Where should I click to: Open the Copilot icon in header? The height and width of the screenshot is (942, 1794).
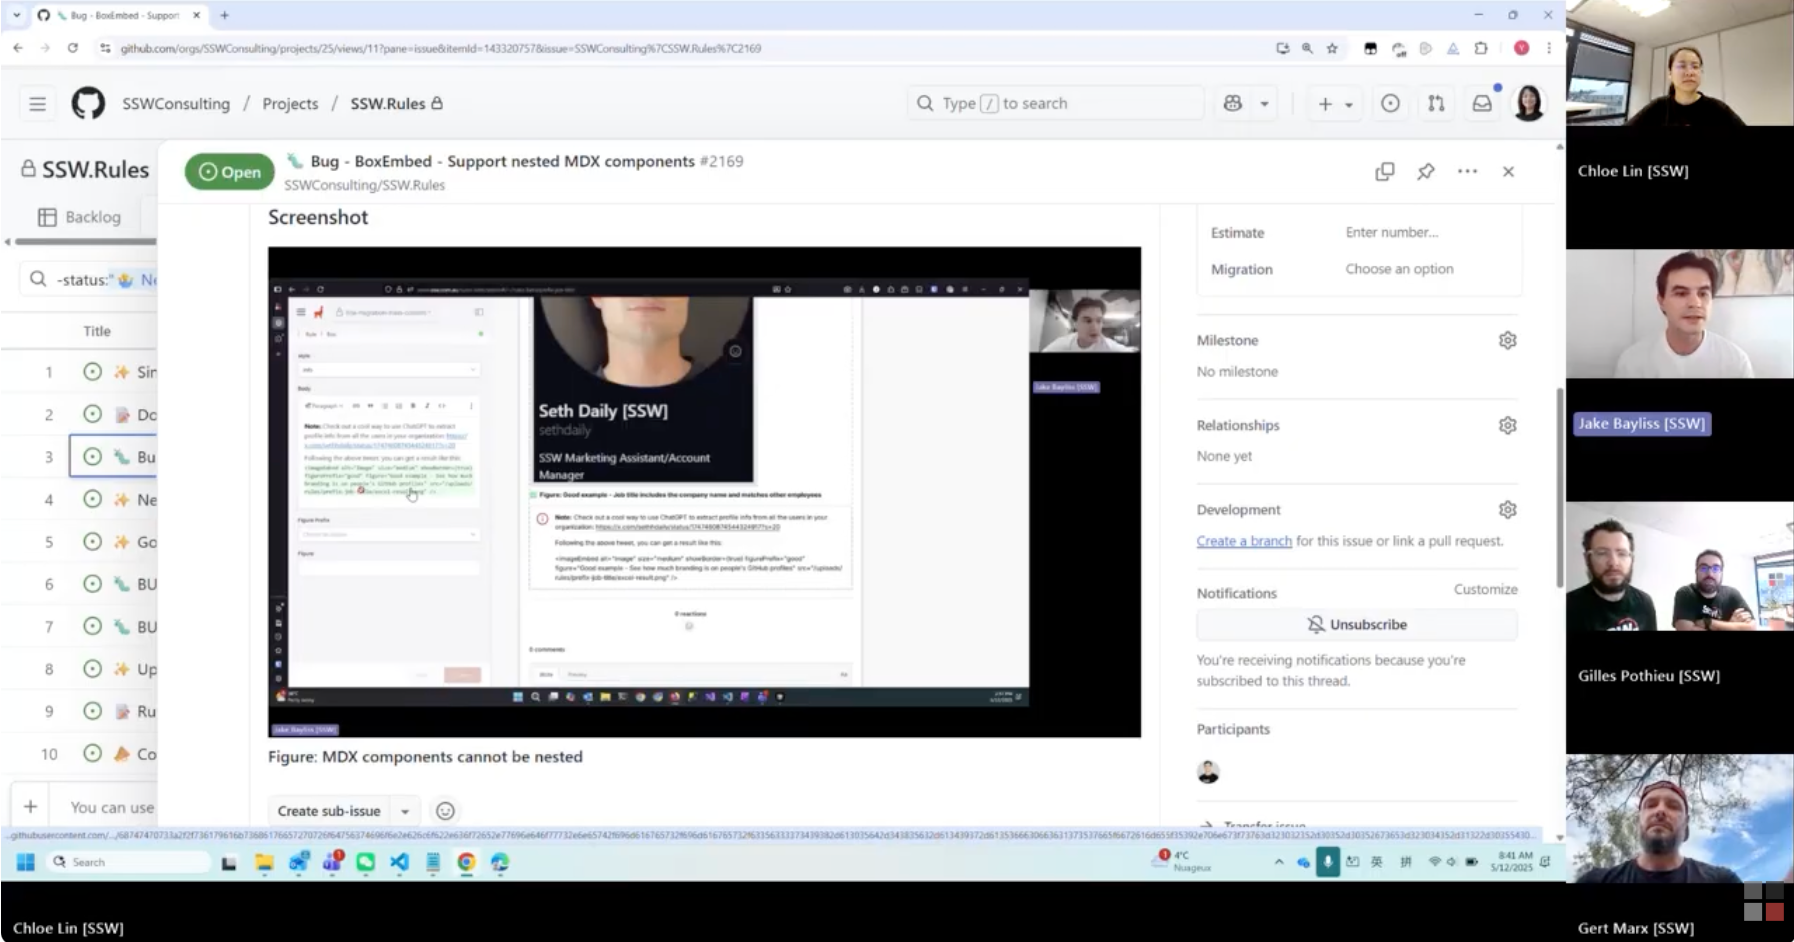(x=1233, y=104)
